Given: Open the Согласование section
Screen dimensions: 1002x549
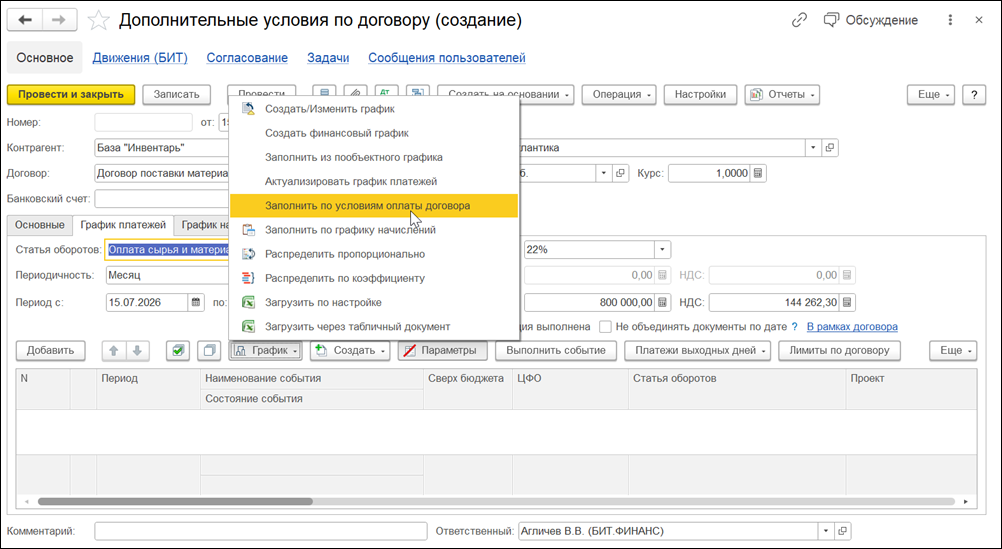Looking at the screenshot, I should pyautogui.click(x=247, y=58).
